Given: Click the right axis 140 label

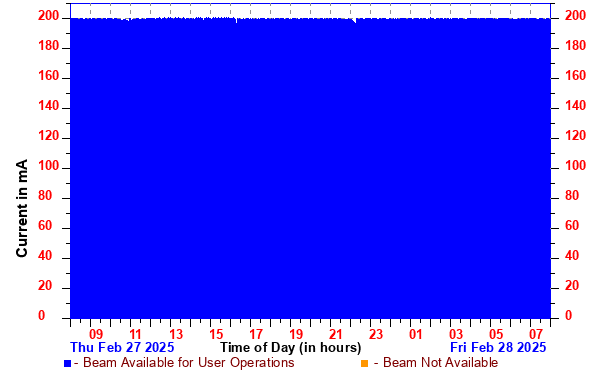Looking at the screenshot, I should click(x=576, y=106).
